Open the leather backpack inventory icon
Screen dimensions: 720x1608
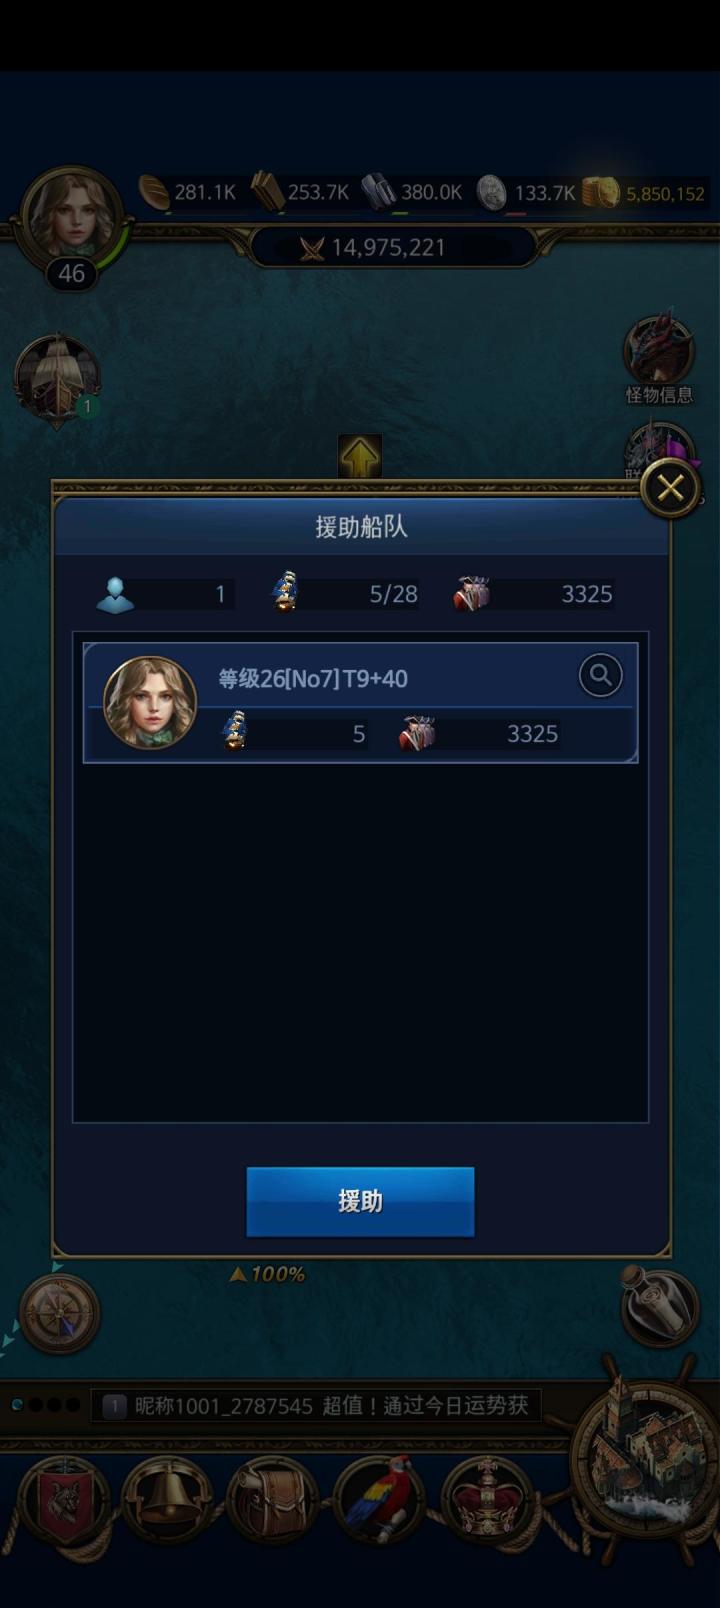pyautogui.click(x=271, y=1500)
